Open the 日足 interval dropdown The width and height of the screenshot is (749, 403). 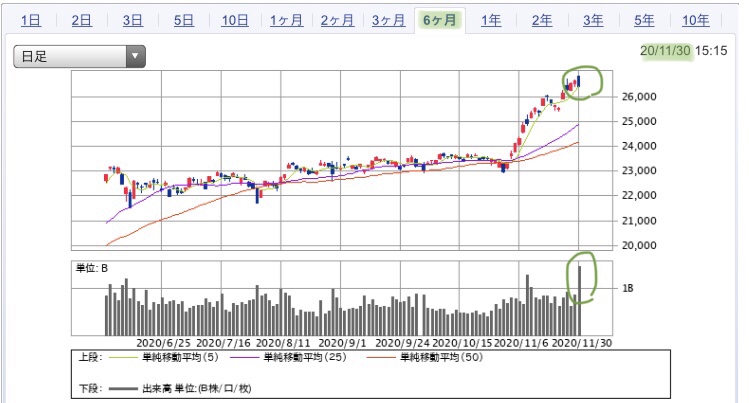pyautogui.click(x=79, y=56)
